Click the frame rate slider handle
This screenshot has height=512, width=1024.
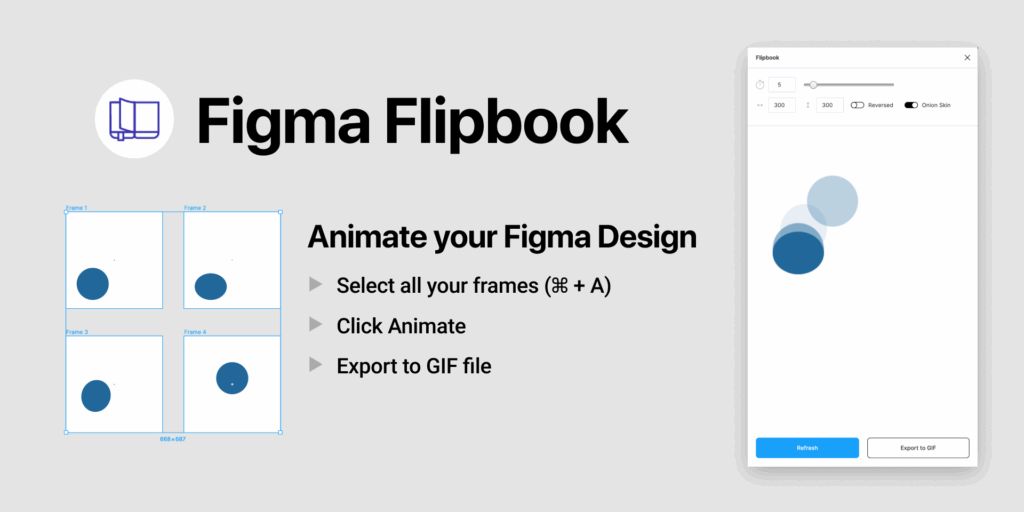814,85
